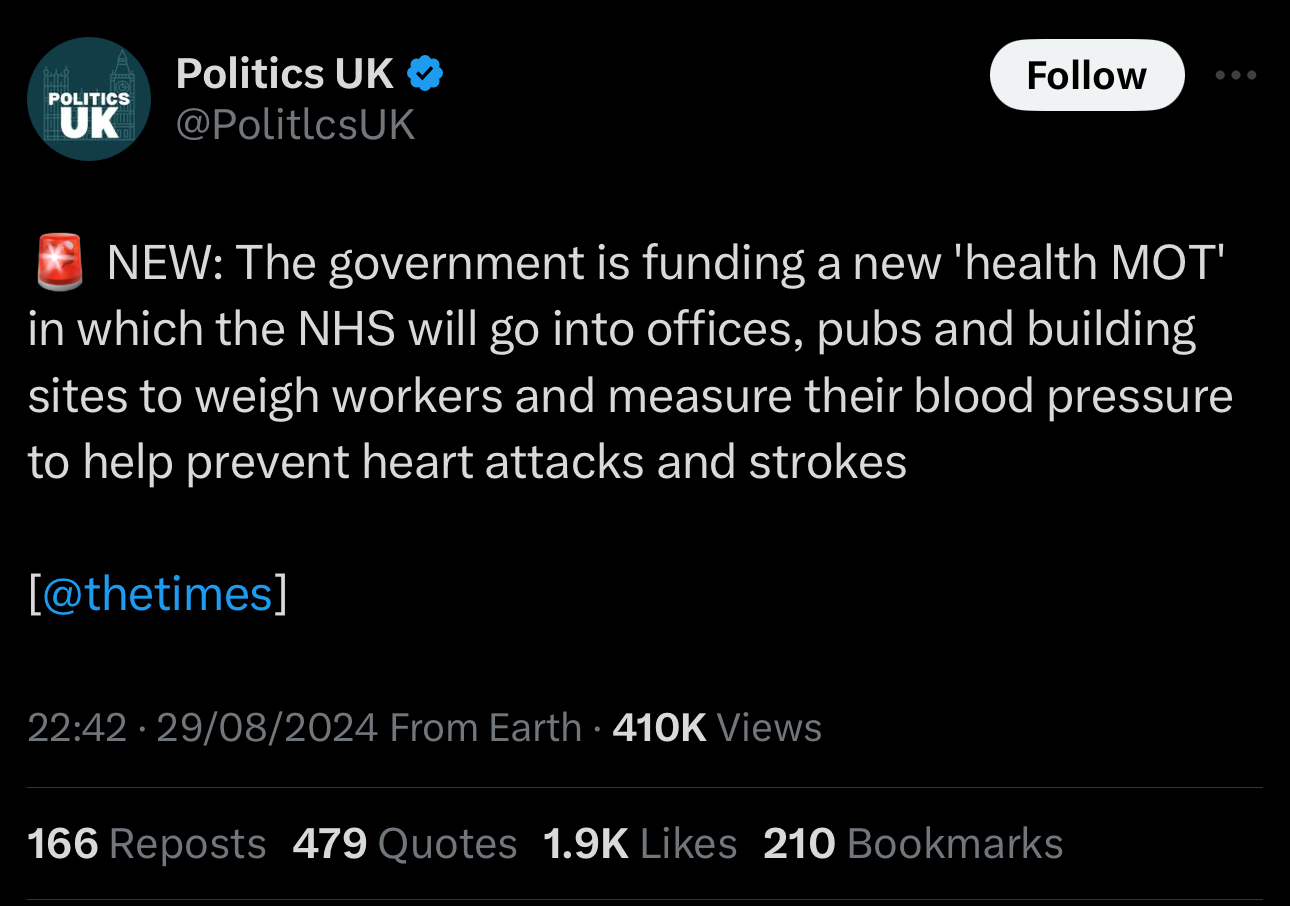The width and height of the screenshot is (1290, 906).
Task: Show the 1.9K Likes list
Action: pyautogui.click(x=639, y=844)
